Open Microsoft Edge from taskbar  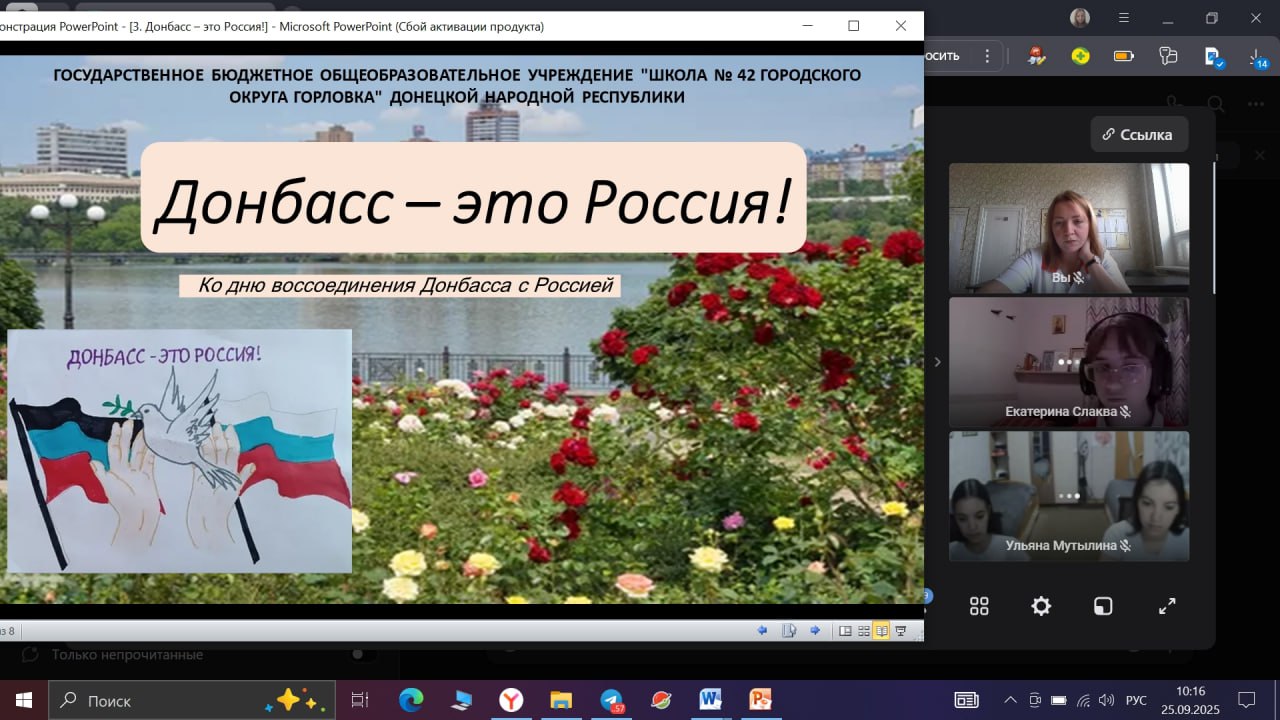pos(411,700)
